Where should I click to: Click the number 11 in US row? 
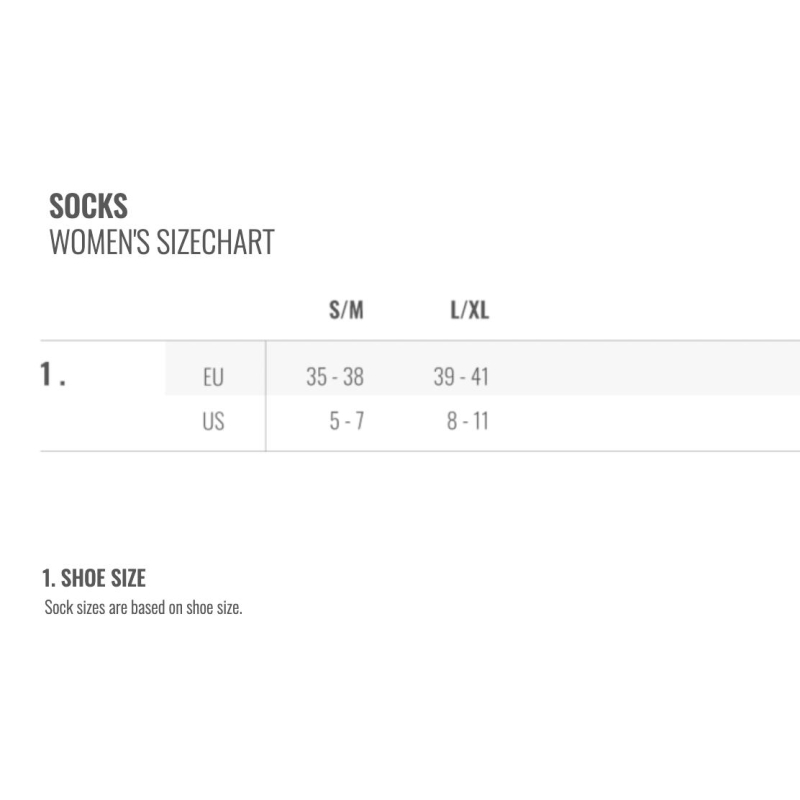coord(481,421)
